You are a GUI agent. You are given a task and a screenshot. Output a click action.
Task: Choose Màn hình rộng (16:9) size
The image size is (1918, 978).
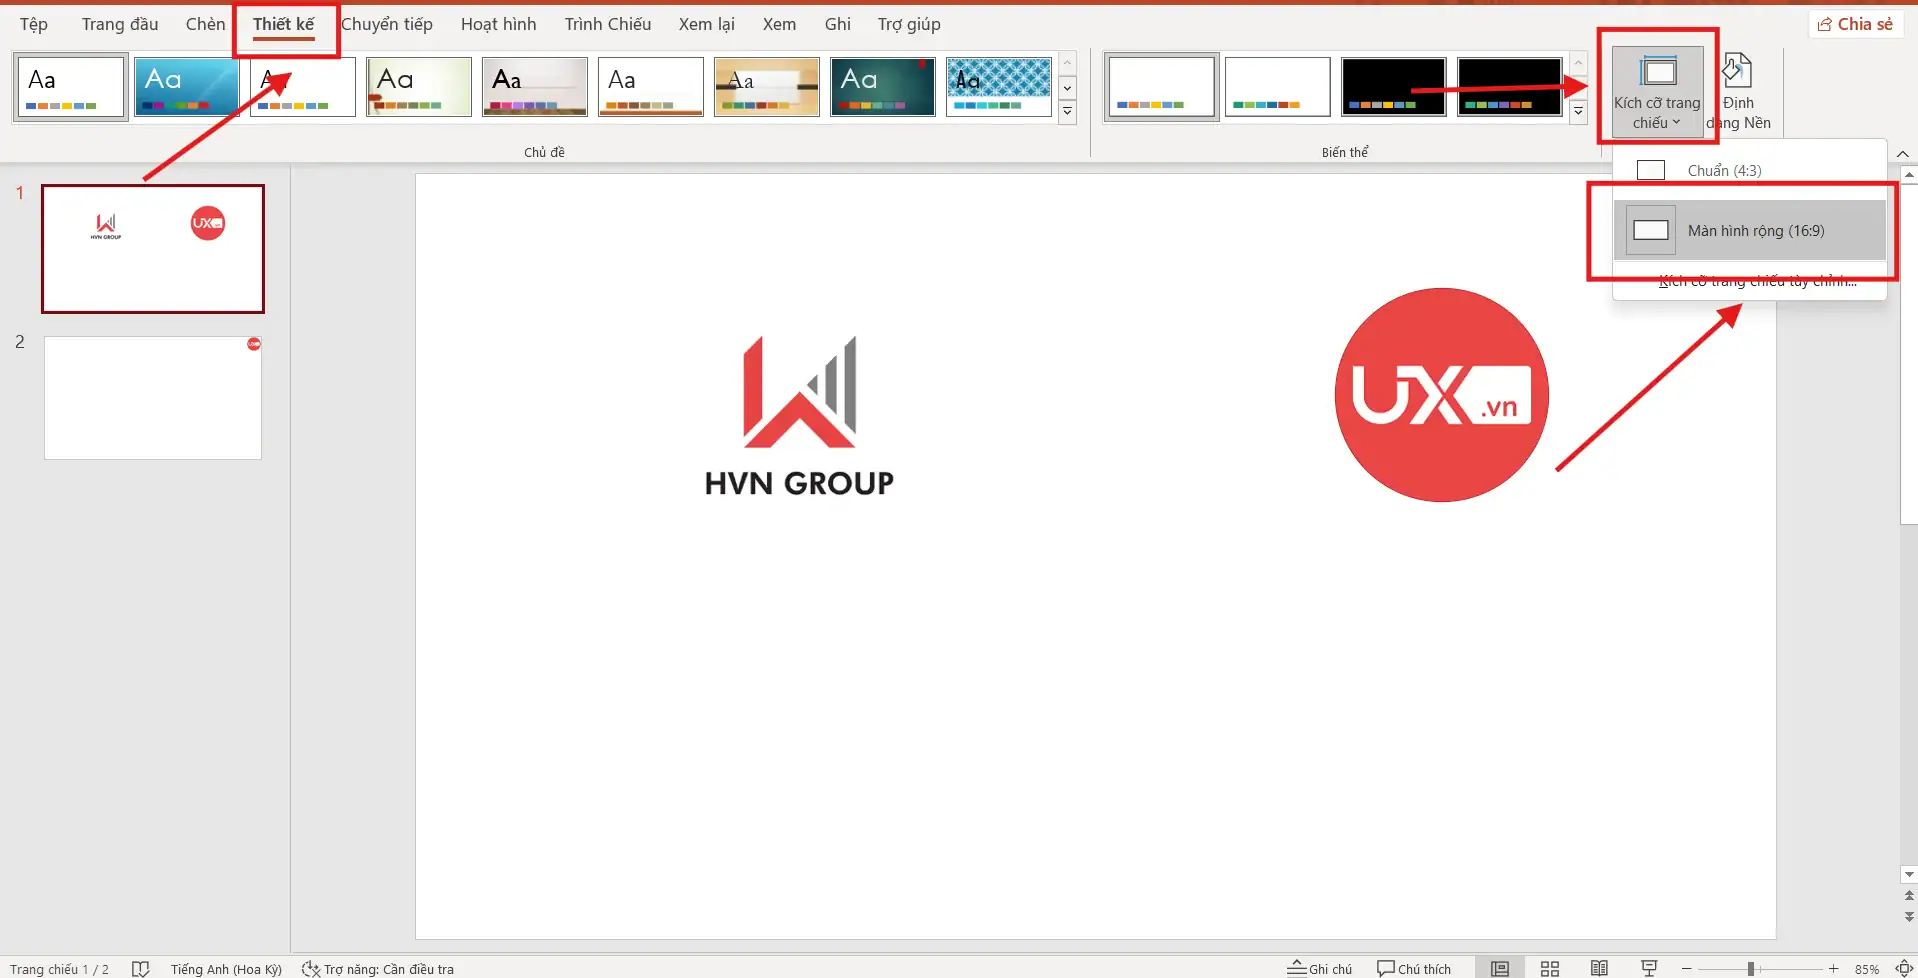point(1750,230)
